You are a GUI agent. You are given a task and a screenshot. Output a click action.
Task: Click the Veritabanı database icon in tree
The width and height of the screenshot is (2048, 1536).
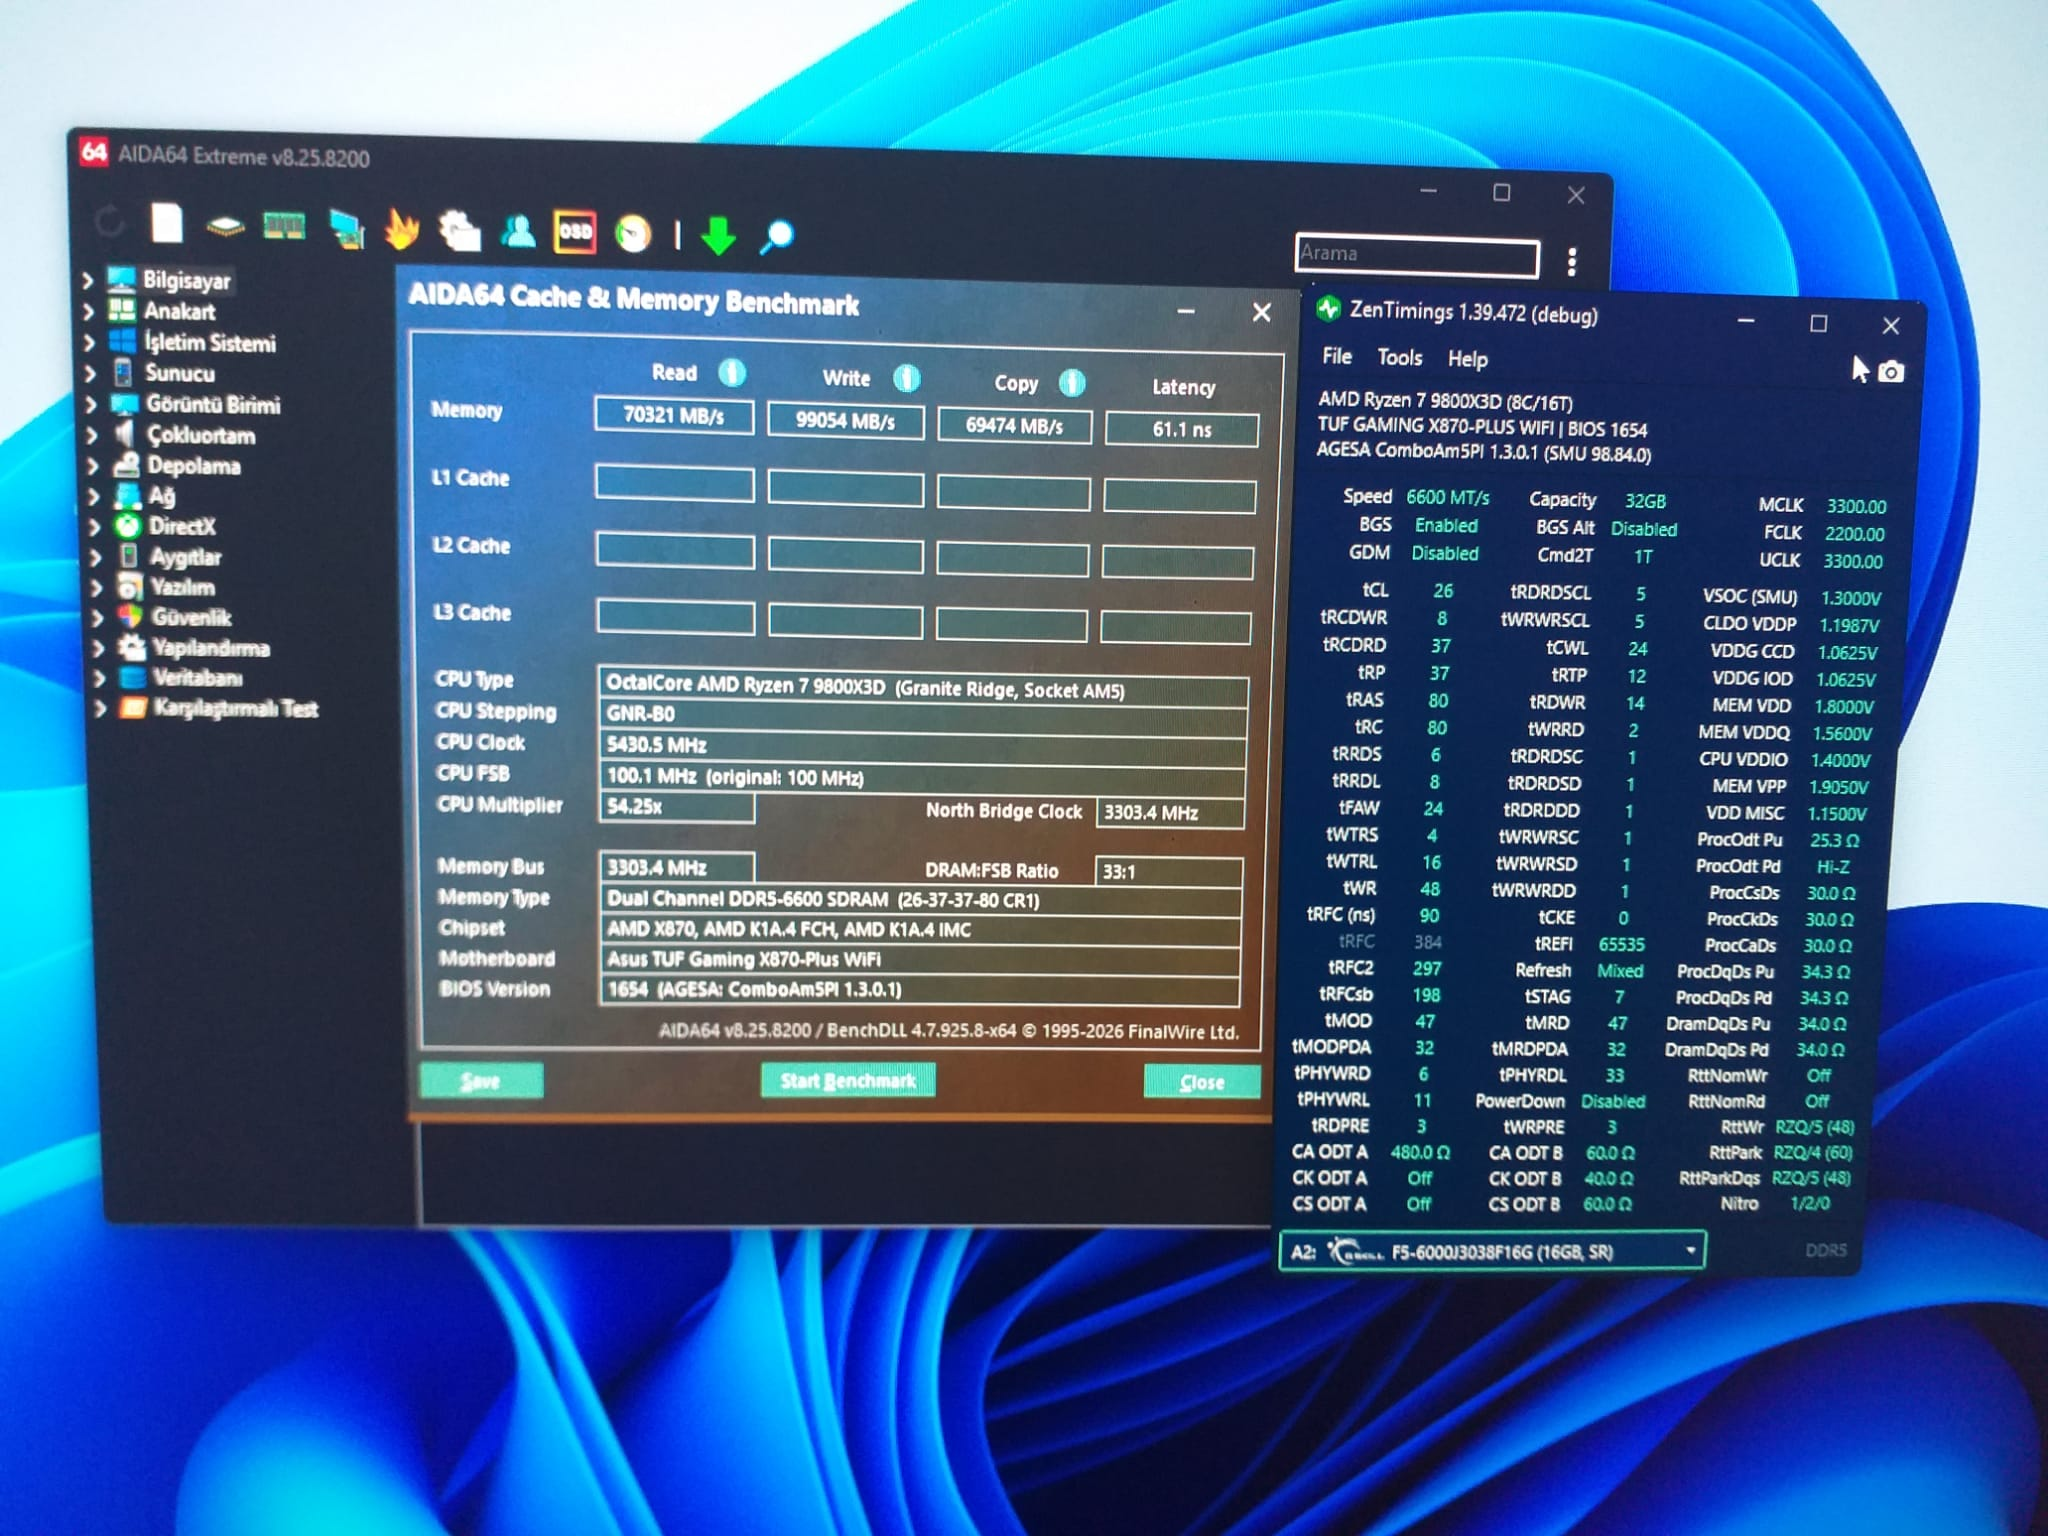[132, 677]
